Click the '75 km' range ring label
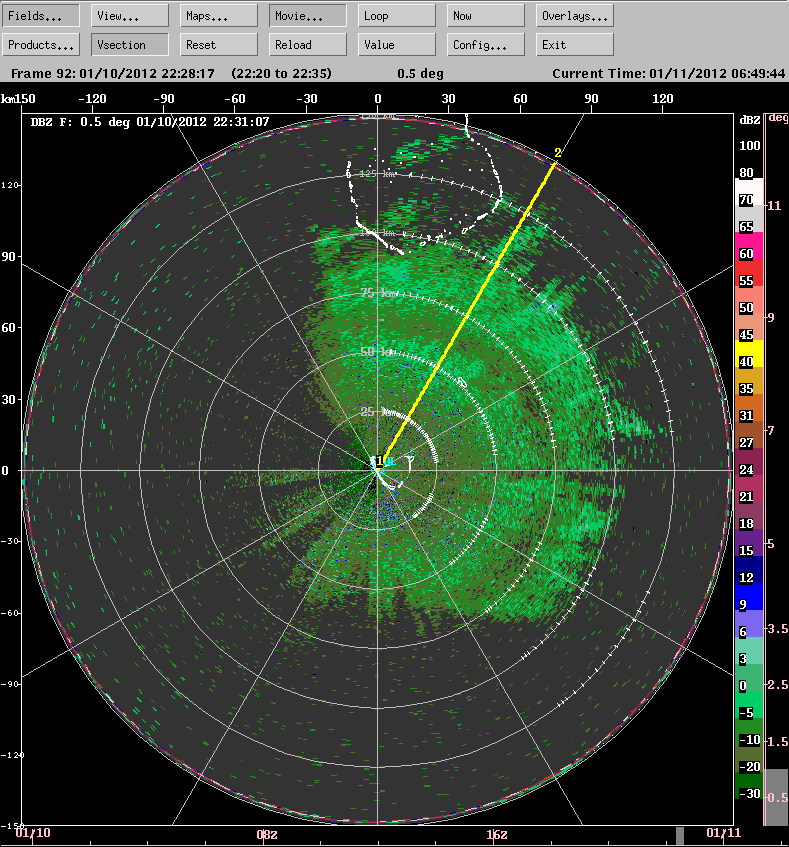 379,293
